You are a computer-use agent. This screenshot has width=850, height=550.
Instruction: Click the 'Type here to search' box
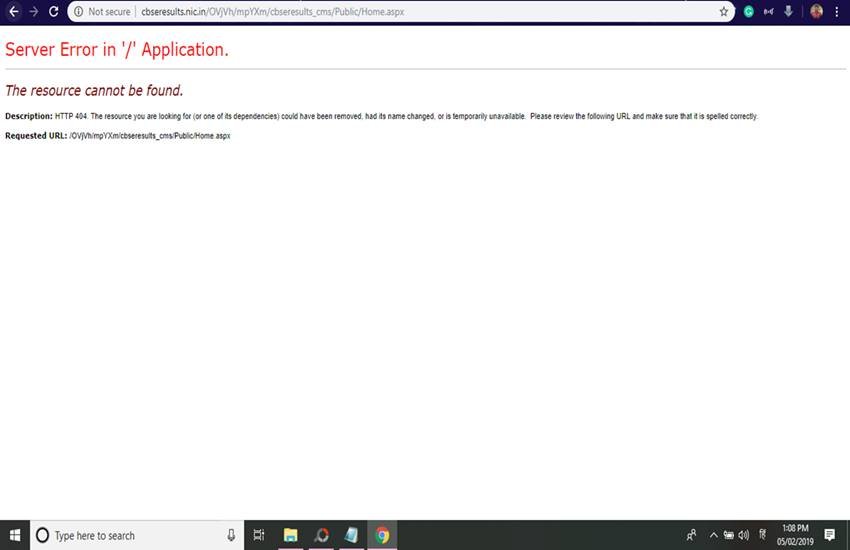[137, 535]
